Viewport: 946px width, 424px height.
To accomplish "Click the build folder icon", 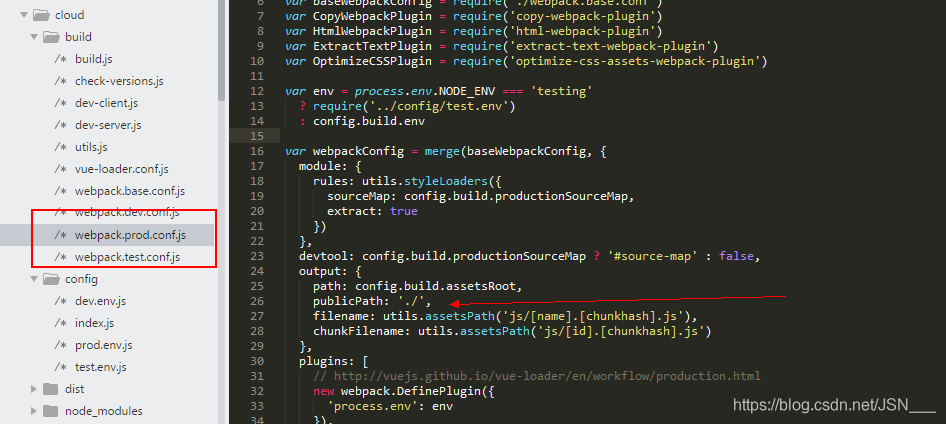I will click(x=51, y=37).
